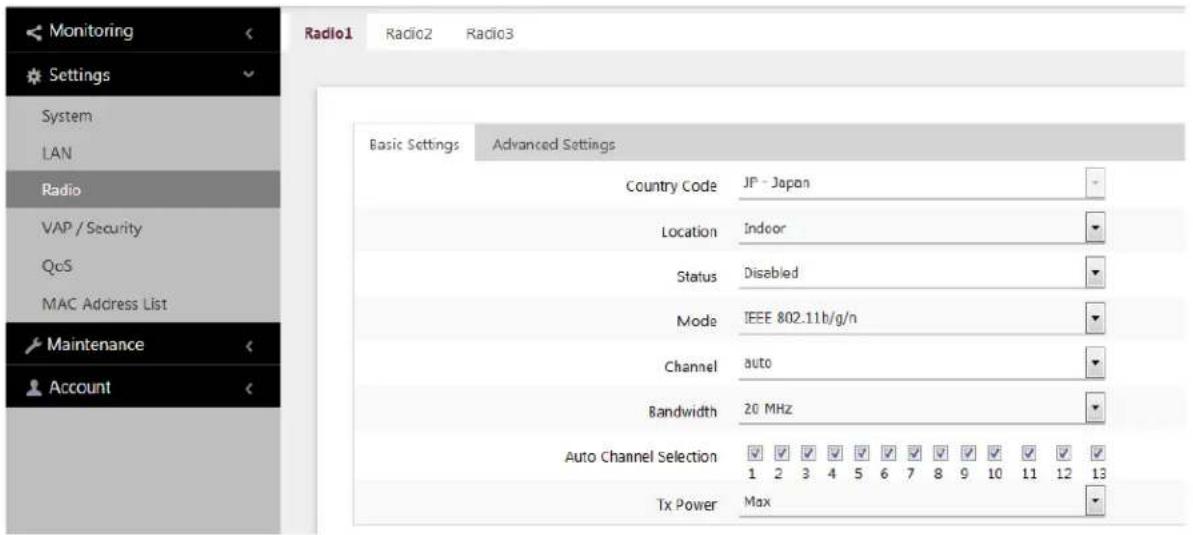Image resolution: width=1193 pixels, height=535 pixels.
Task: Uncheck auto channel 13 checkbox
Action: tap(1097, 454)
